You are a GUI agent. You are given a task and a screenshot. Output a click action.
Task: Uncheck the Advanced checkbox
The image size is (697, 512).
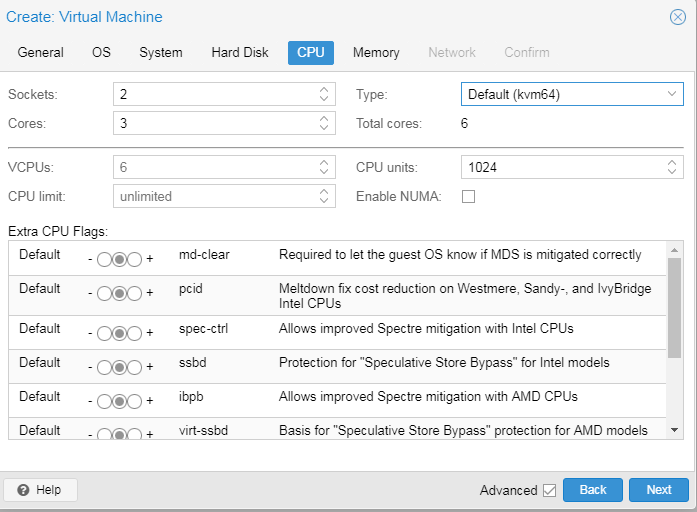549,490
